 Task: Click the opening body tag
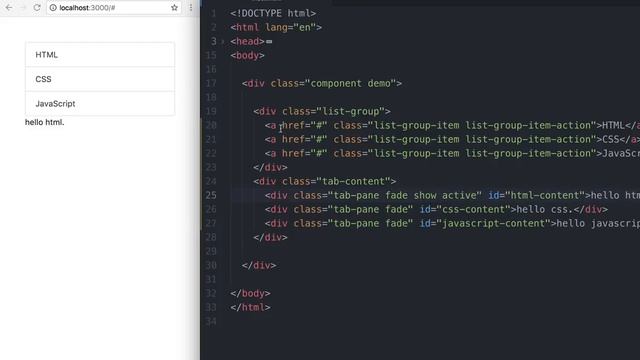click(x=247, y=56)
